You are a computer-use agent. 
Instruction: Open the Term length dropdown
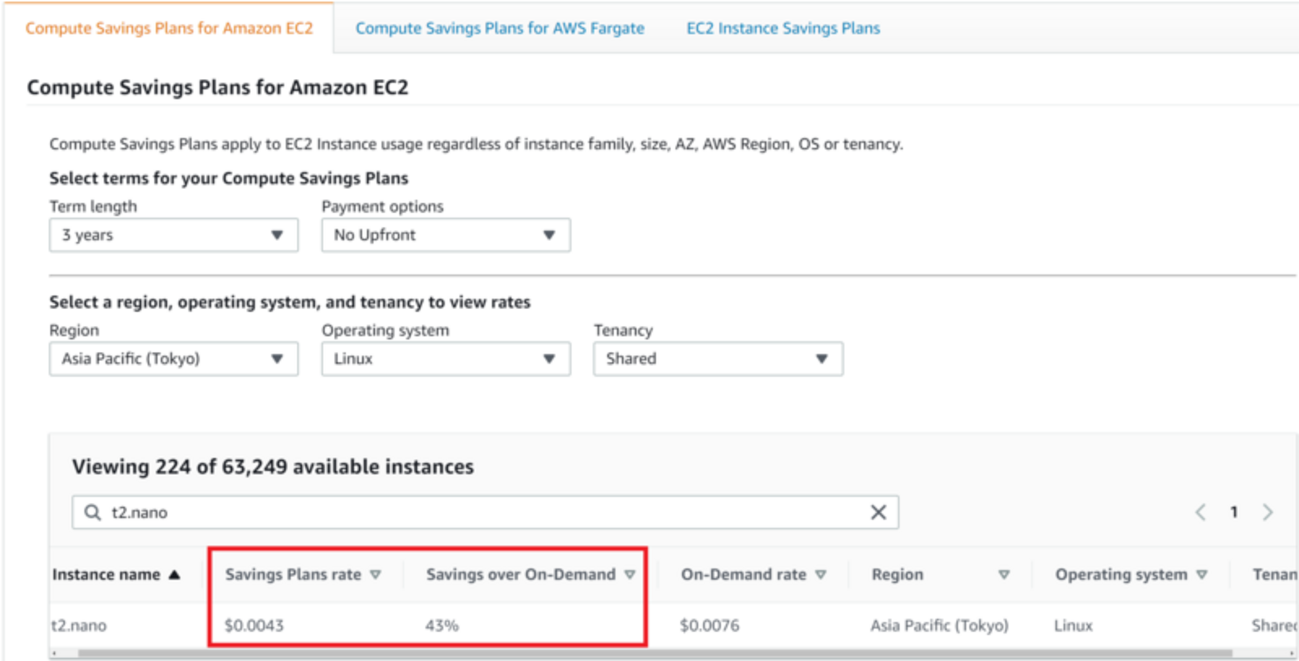tap(173, 236)
